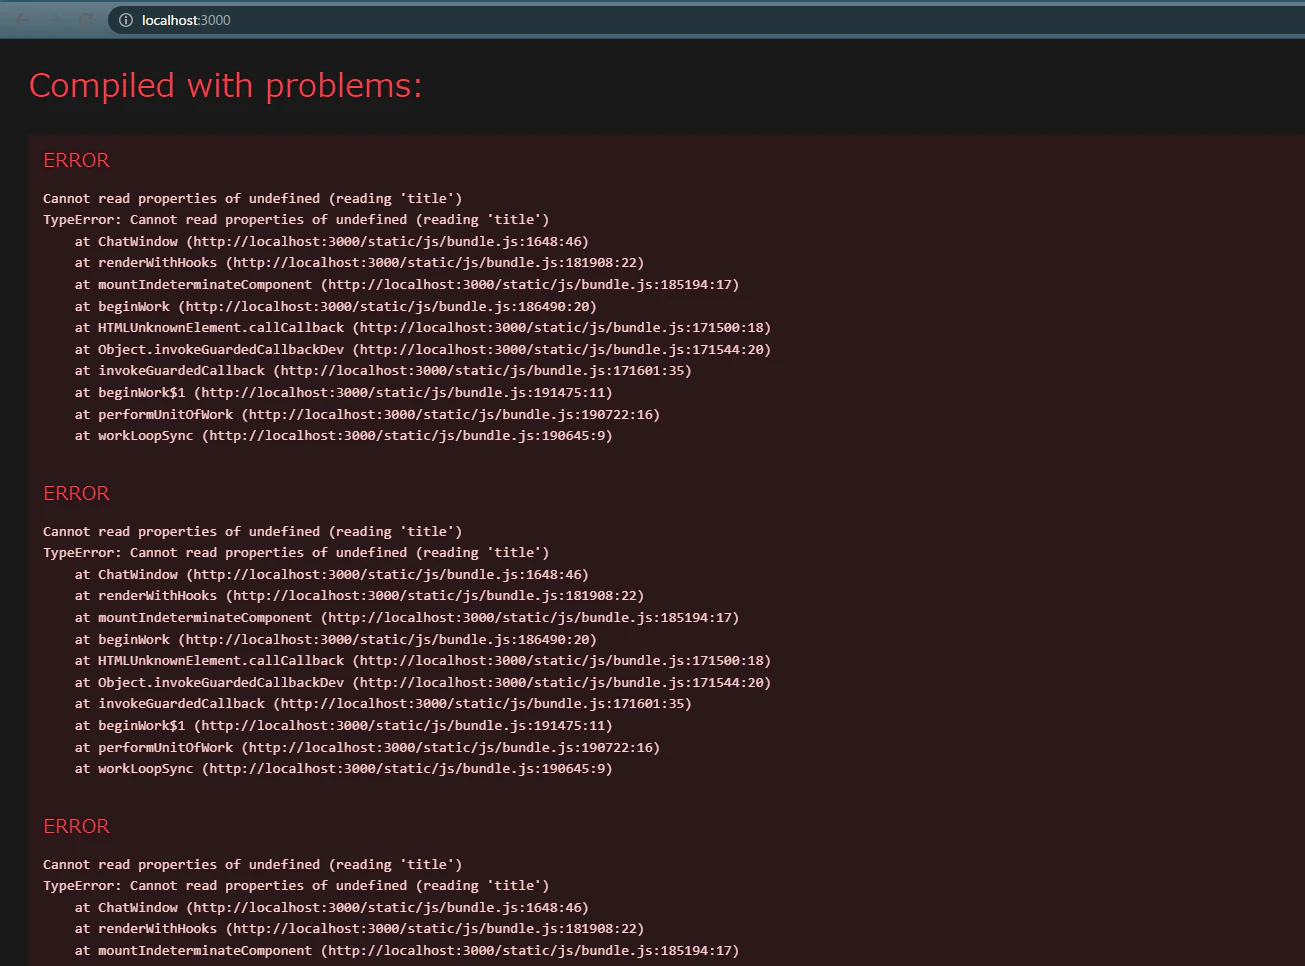Click the TypeError line in the third error
The image size is (1305, 966).
point(296,885)
